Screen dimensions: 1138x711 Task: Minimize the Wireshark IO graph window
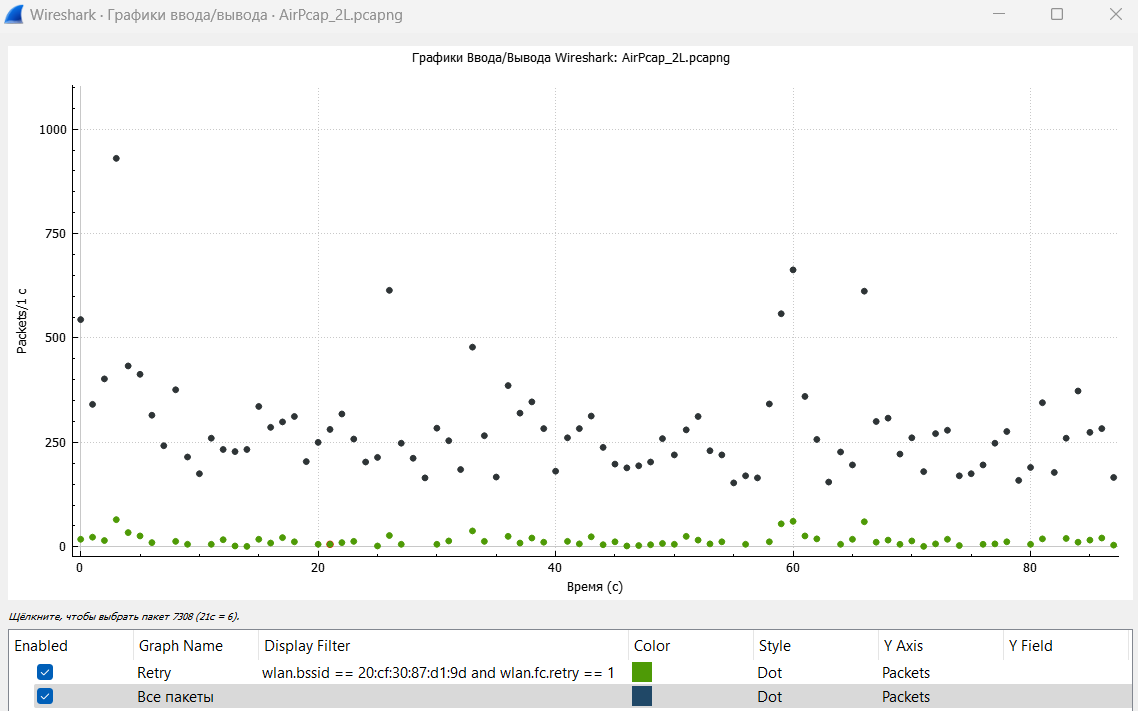tap(999, 14)
